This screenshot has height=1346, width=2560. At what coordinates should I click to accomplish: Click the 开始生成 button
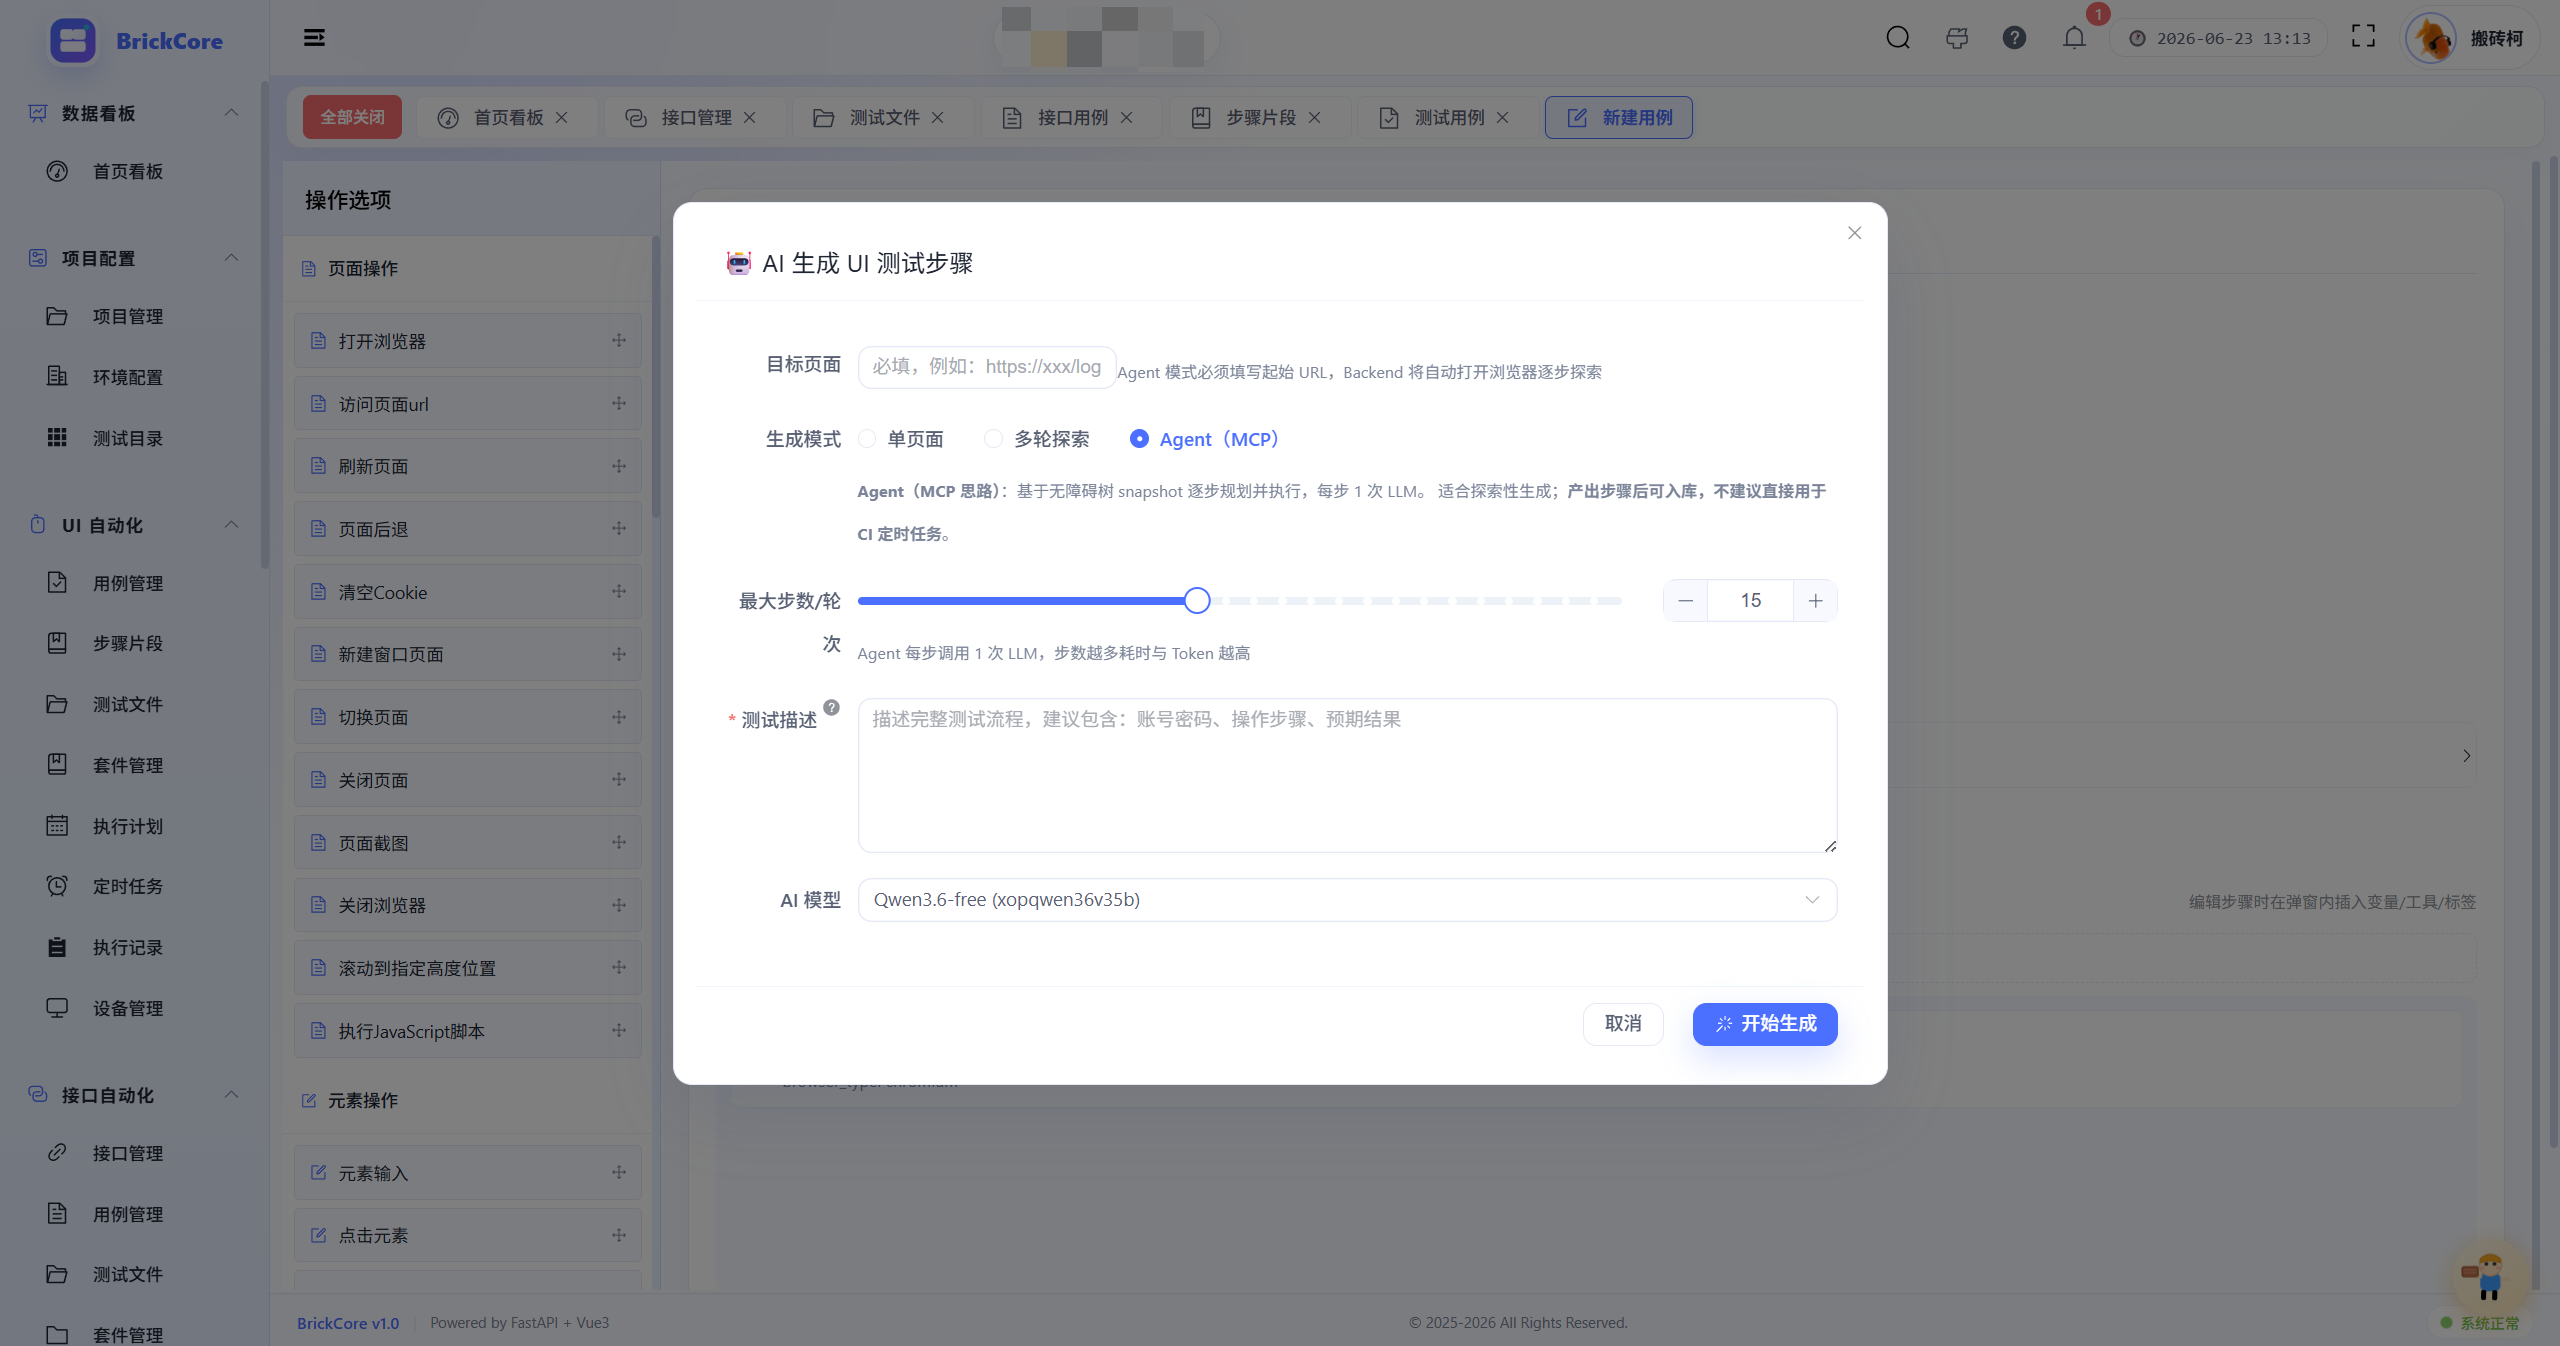tap(1764, 1024)
